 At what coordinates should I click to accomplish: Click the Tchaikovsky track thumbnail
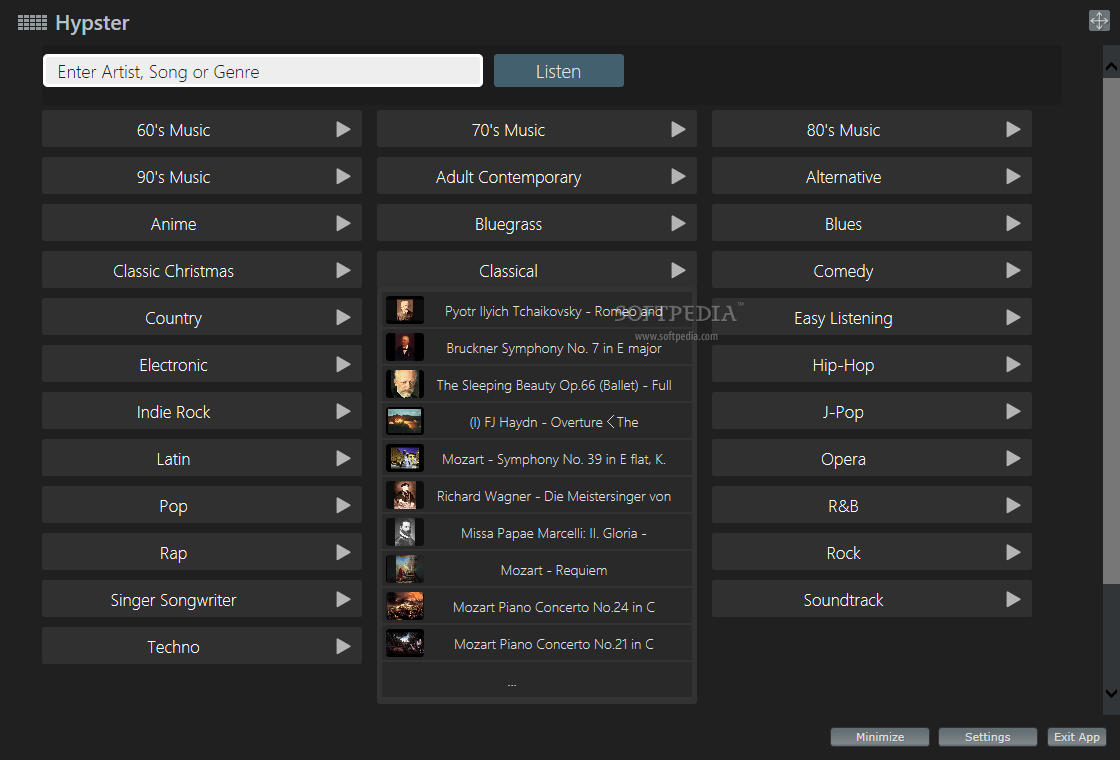coord(405,311)
